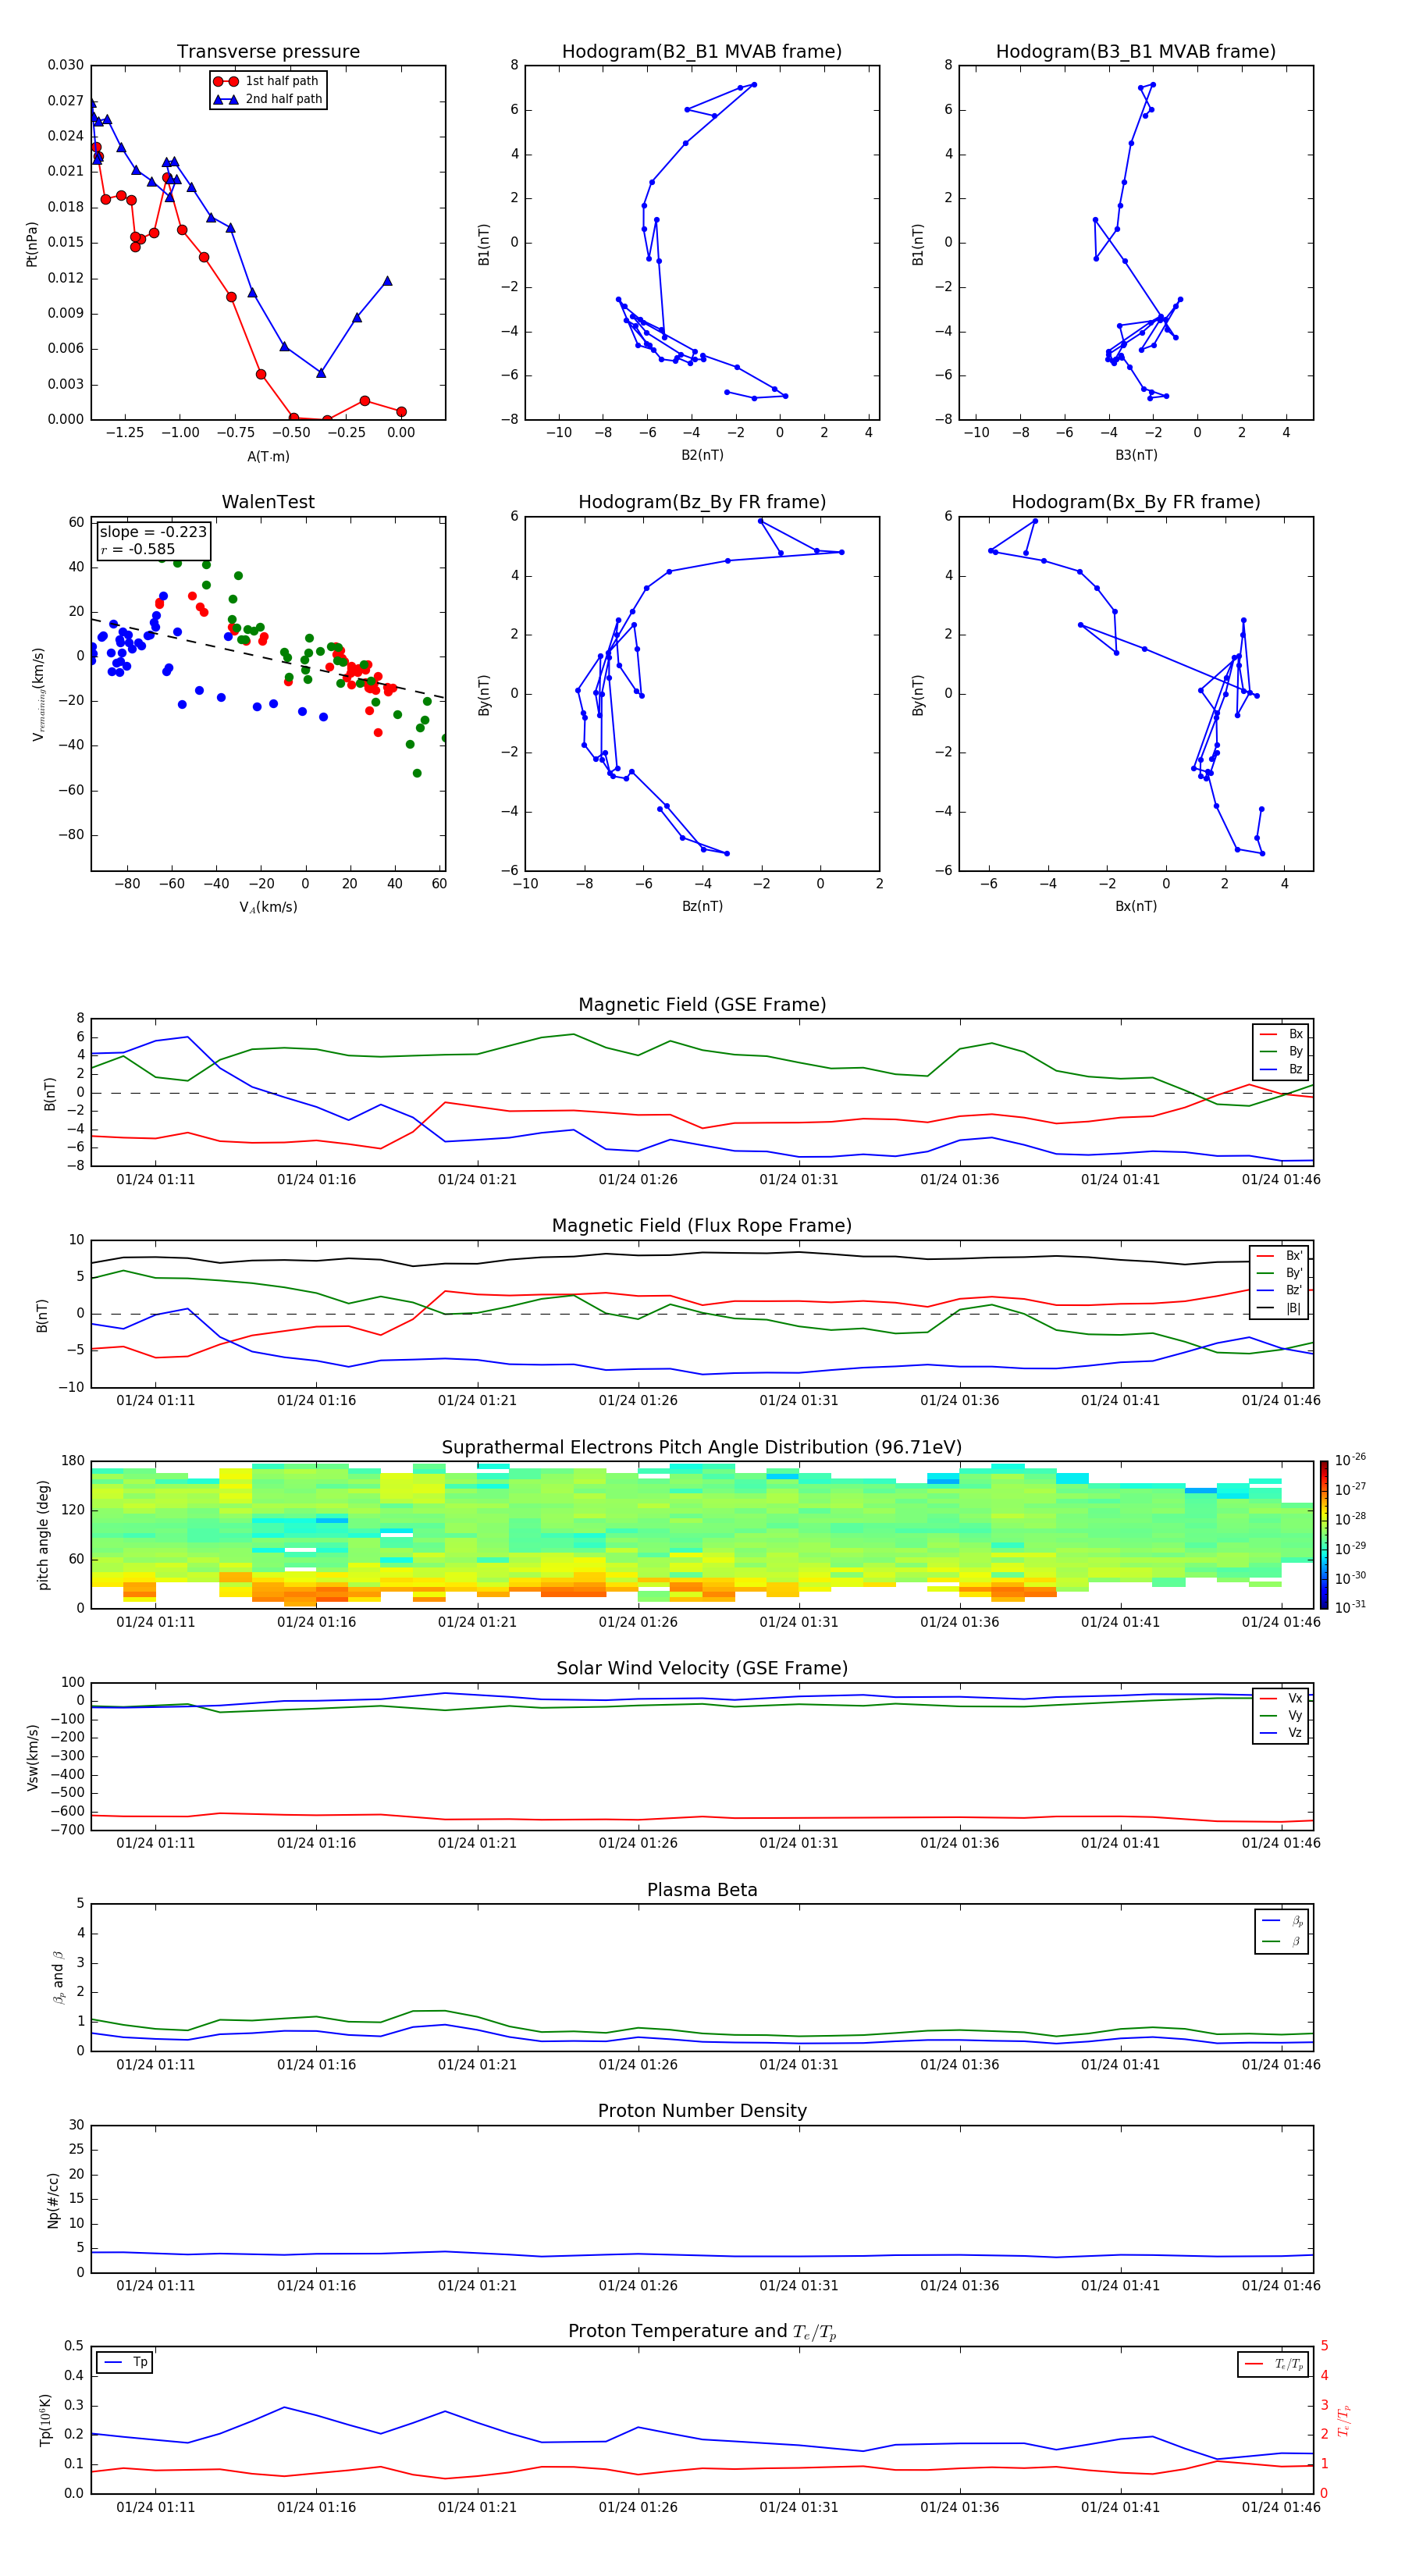Click the Vz legend entry in velocity panel
The width and height of the screenshot is (1405, 2576).
click(1282, 1733)
